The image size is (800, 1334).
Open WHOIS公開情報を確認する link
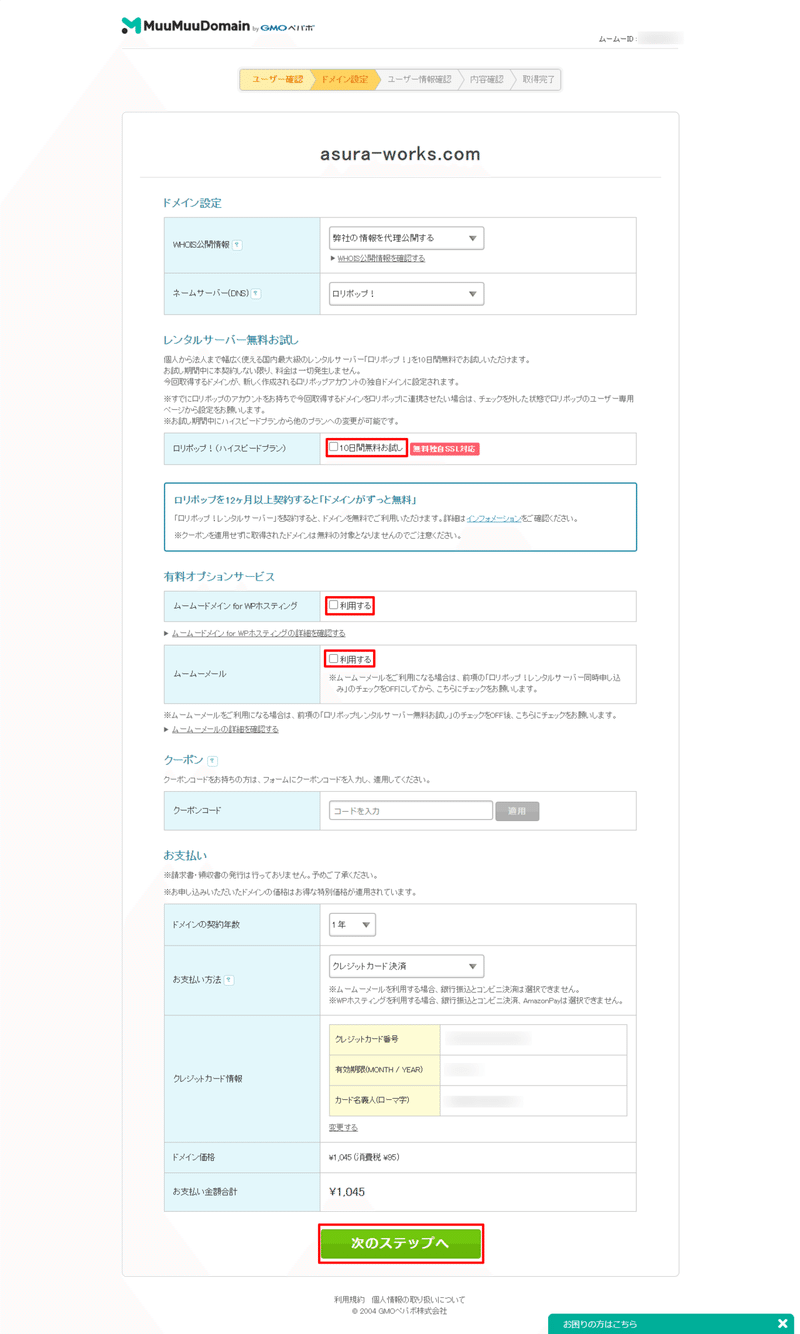pyautogui.click(x=381, y=258)
